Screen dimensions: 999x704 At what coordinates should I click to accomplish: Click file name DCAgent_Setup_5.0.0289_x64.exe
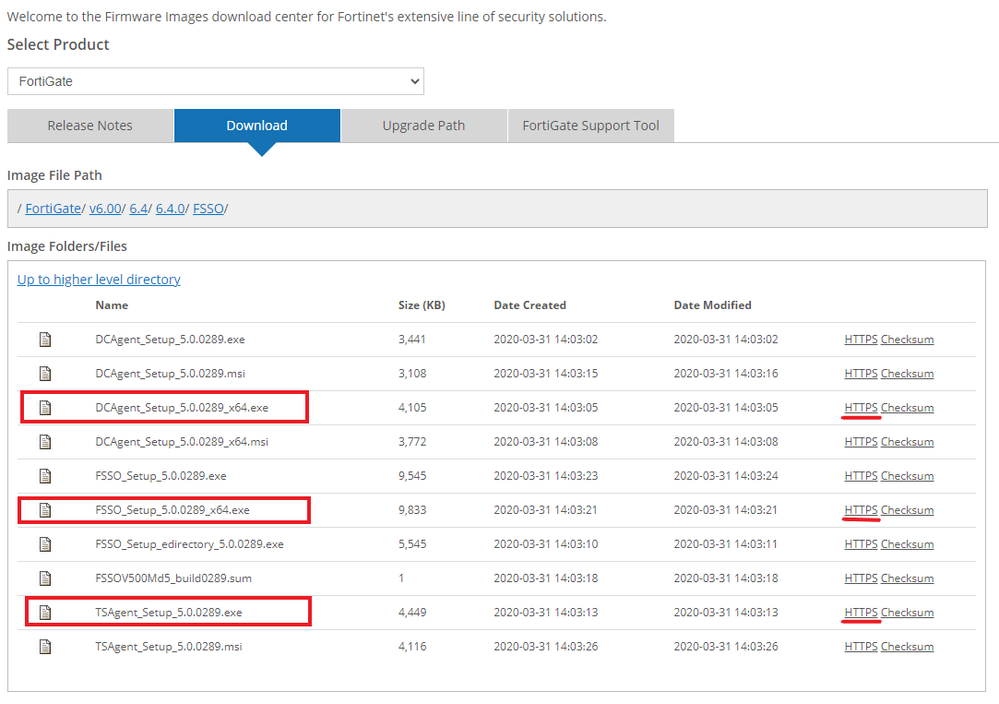click(182, 408)
